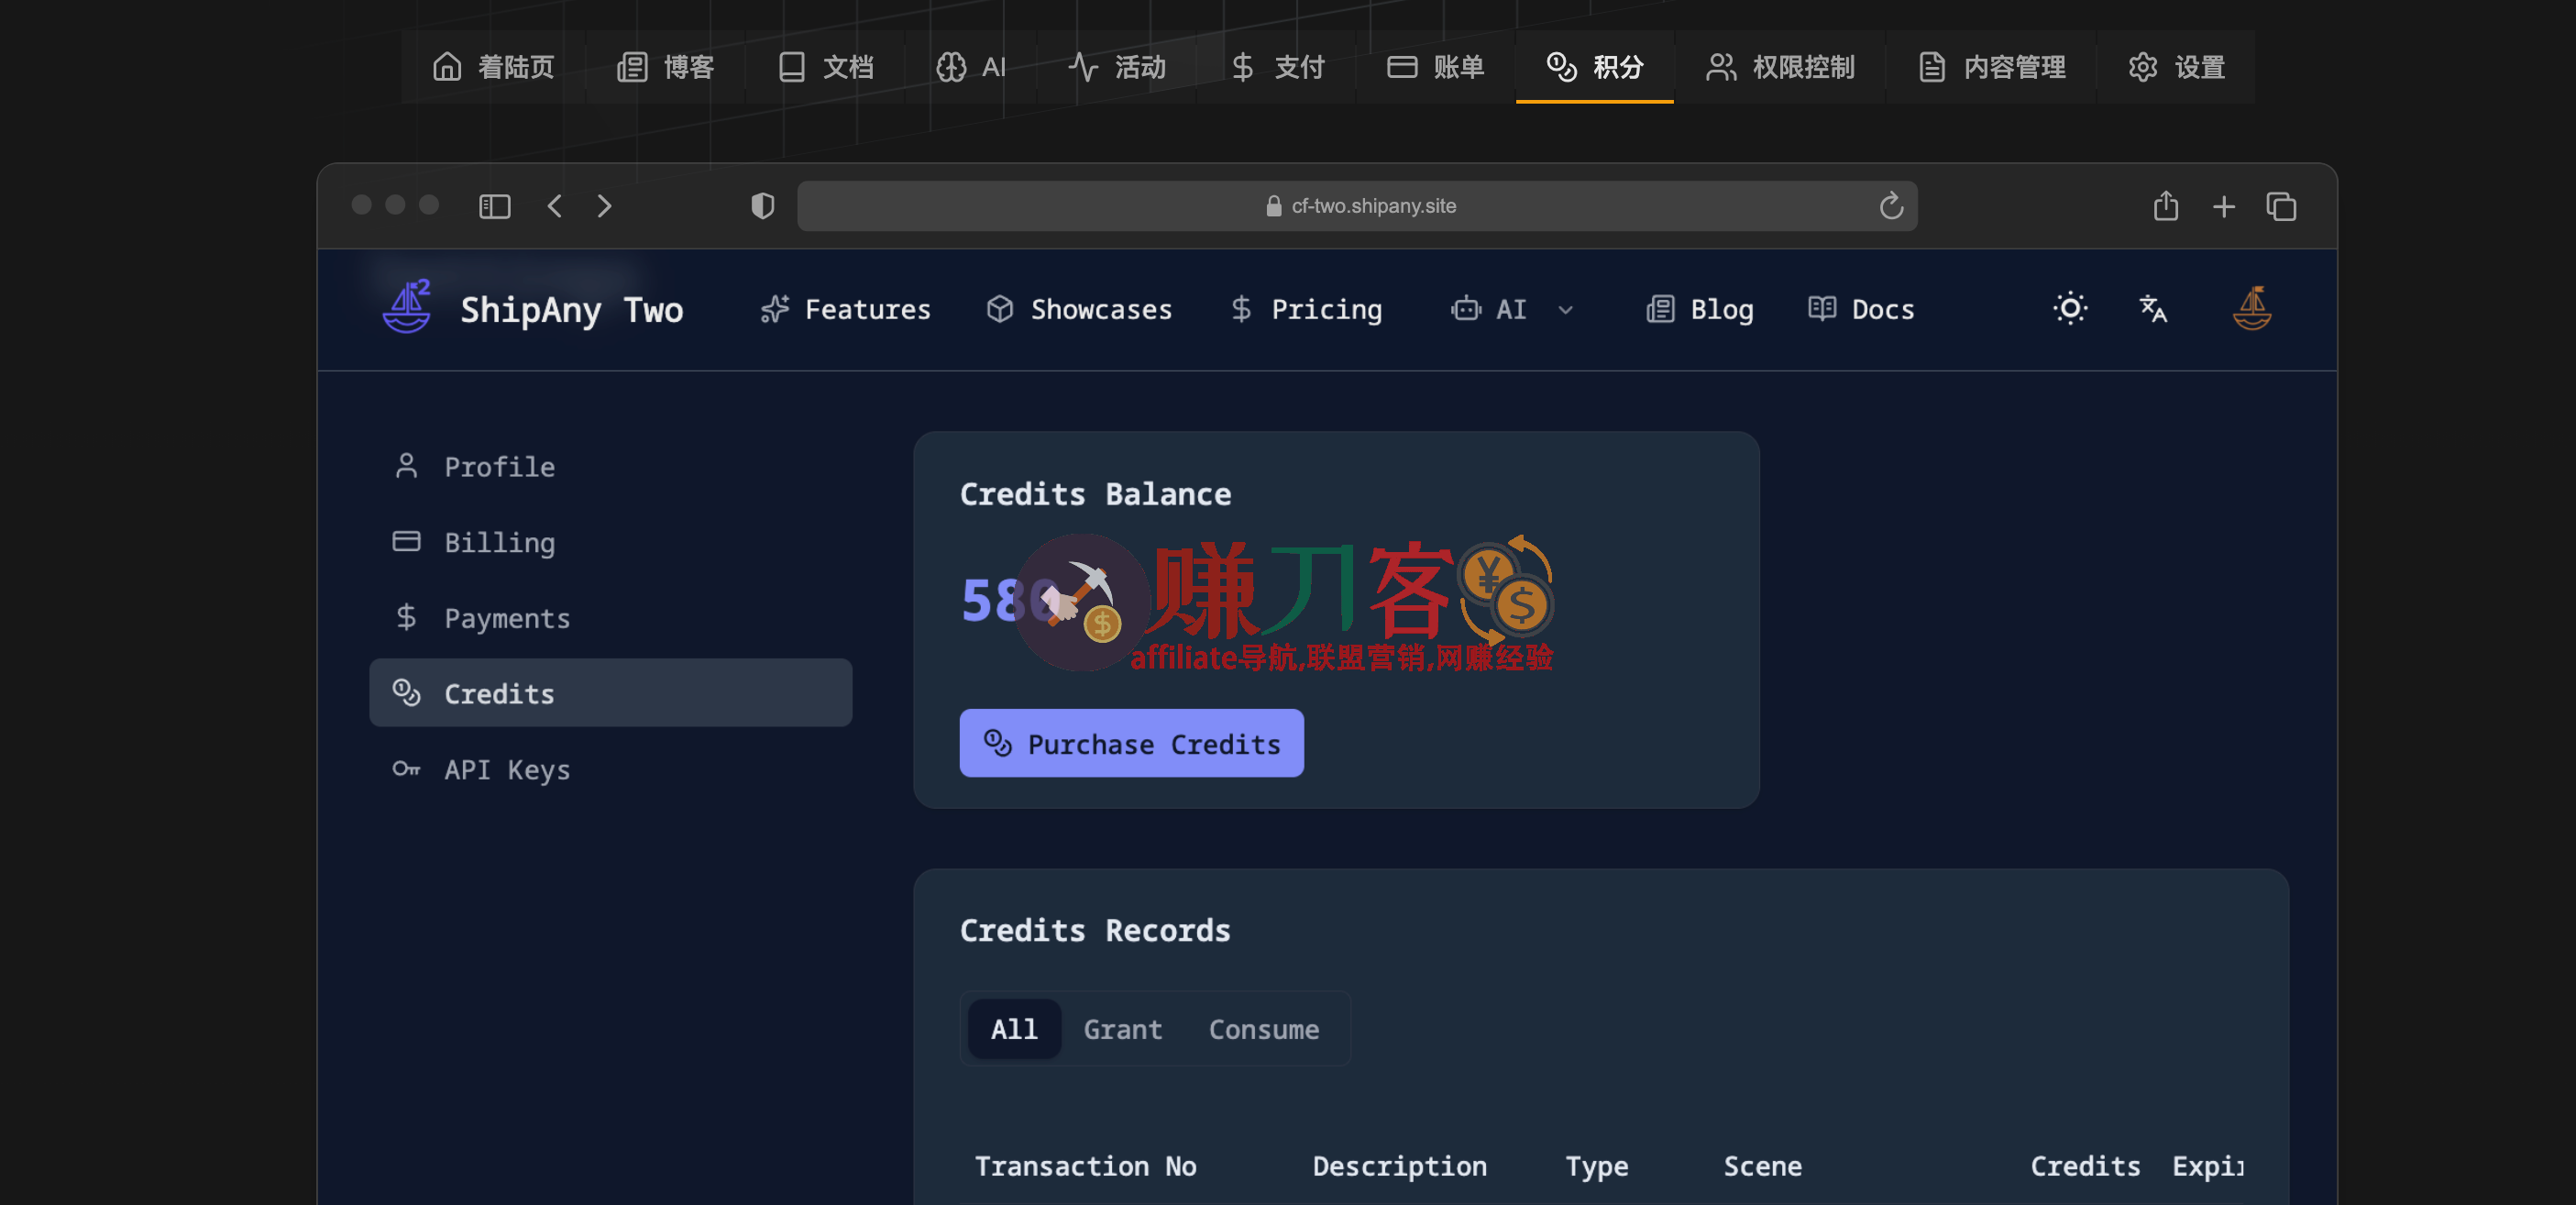Open Billing in the sidebar

click(611, 542)
